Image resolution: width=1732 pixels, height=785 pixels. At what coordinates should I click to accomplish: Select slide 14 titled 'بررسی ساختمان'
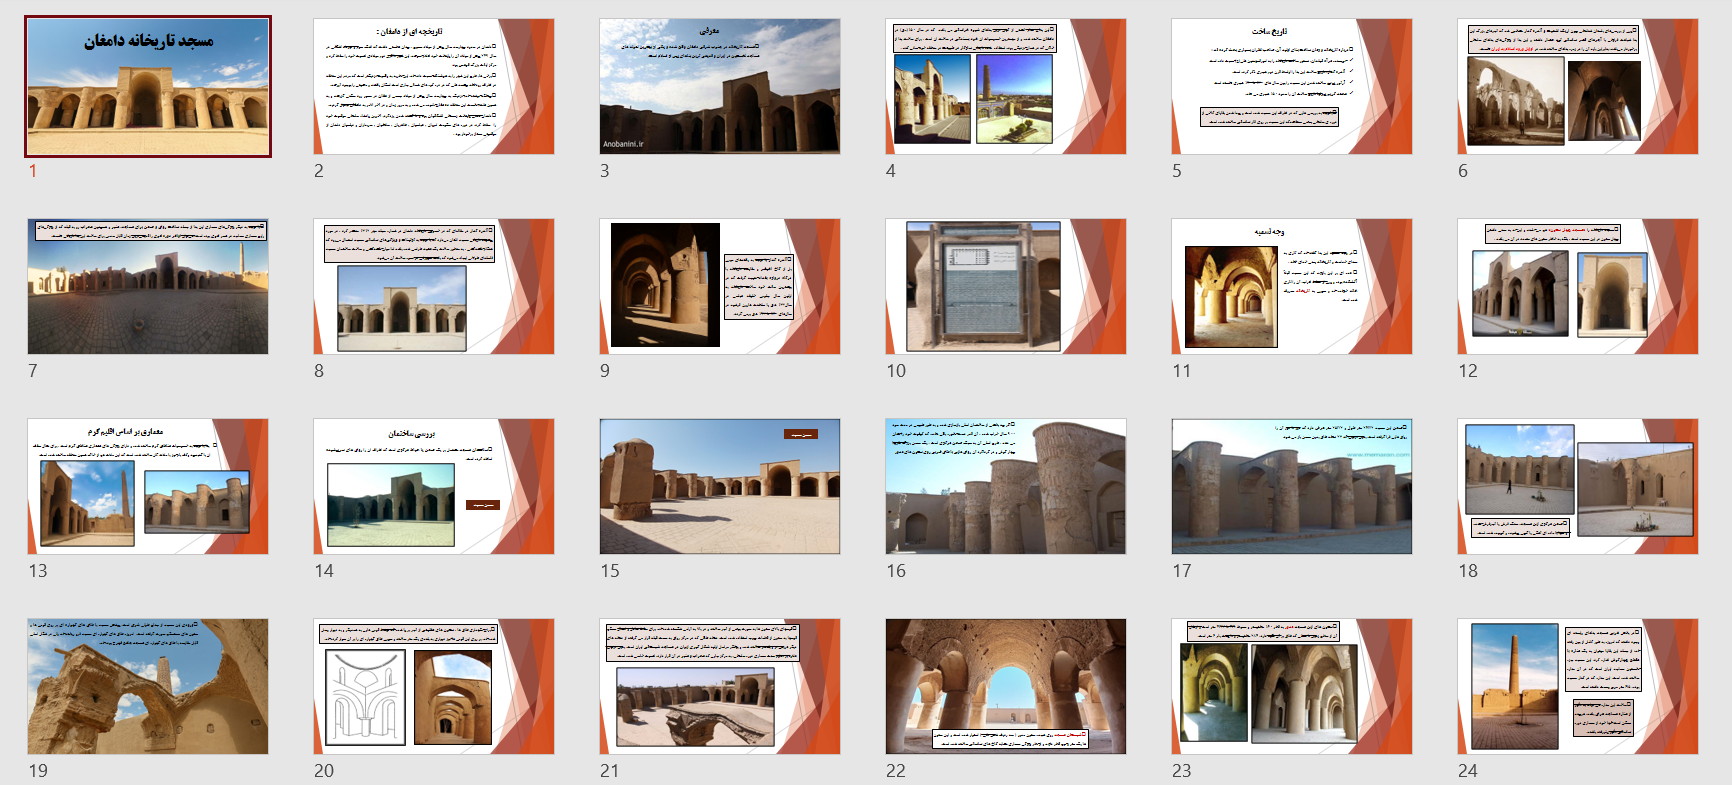434,487
